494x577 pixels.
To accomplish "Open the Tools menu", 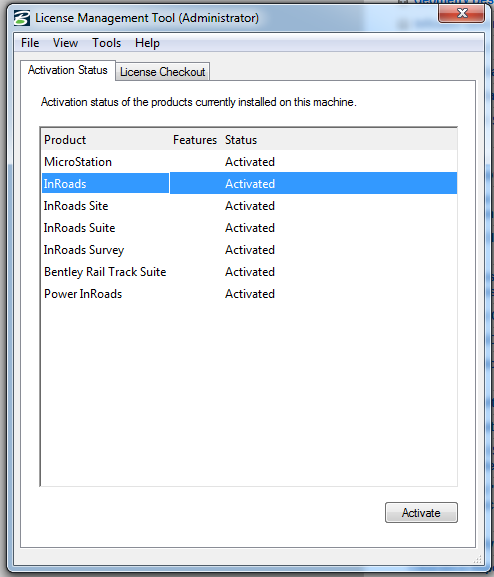I will pyautogui.click(x=106, y=43).
